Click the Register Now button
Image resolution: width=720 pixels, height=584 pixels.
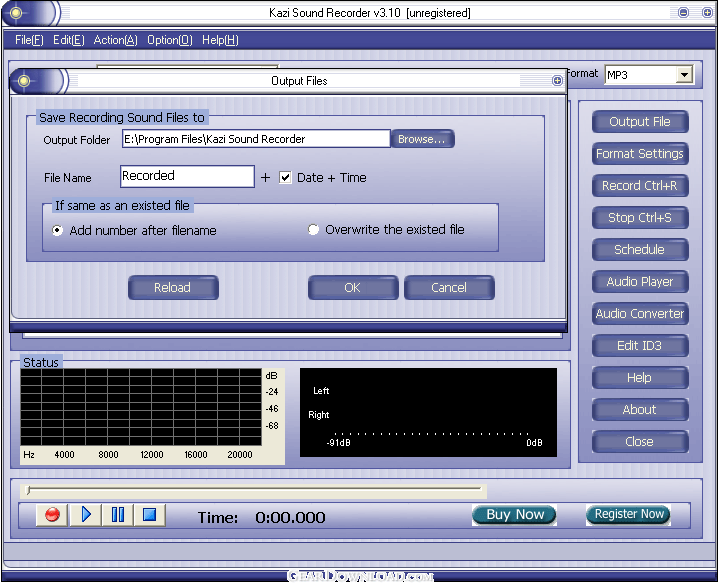629,514
